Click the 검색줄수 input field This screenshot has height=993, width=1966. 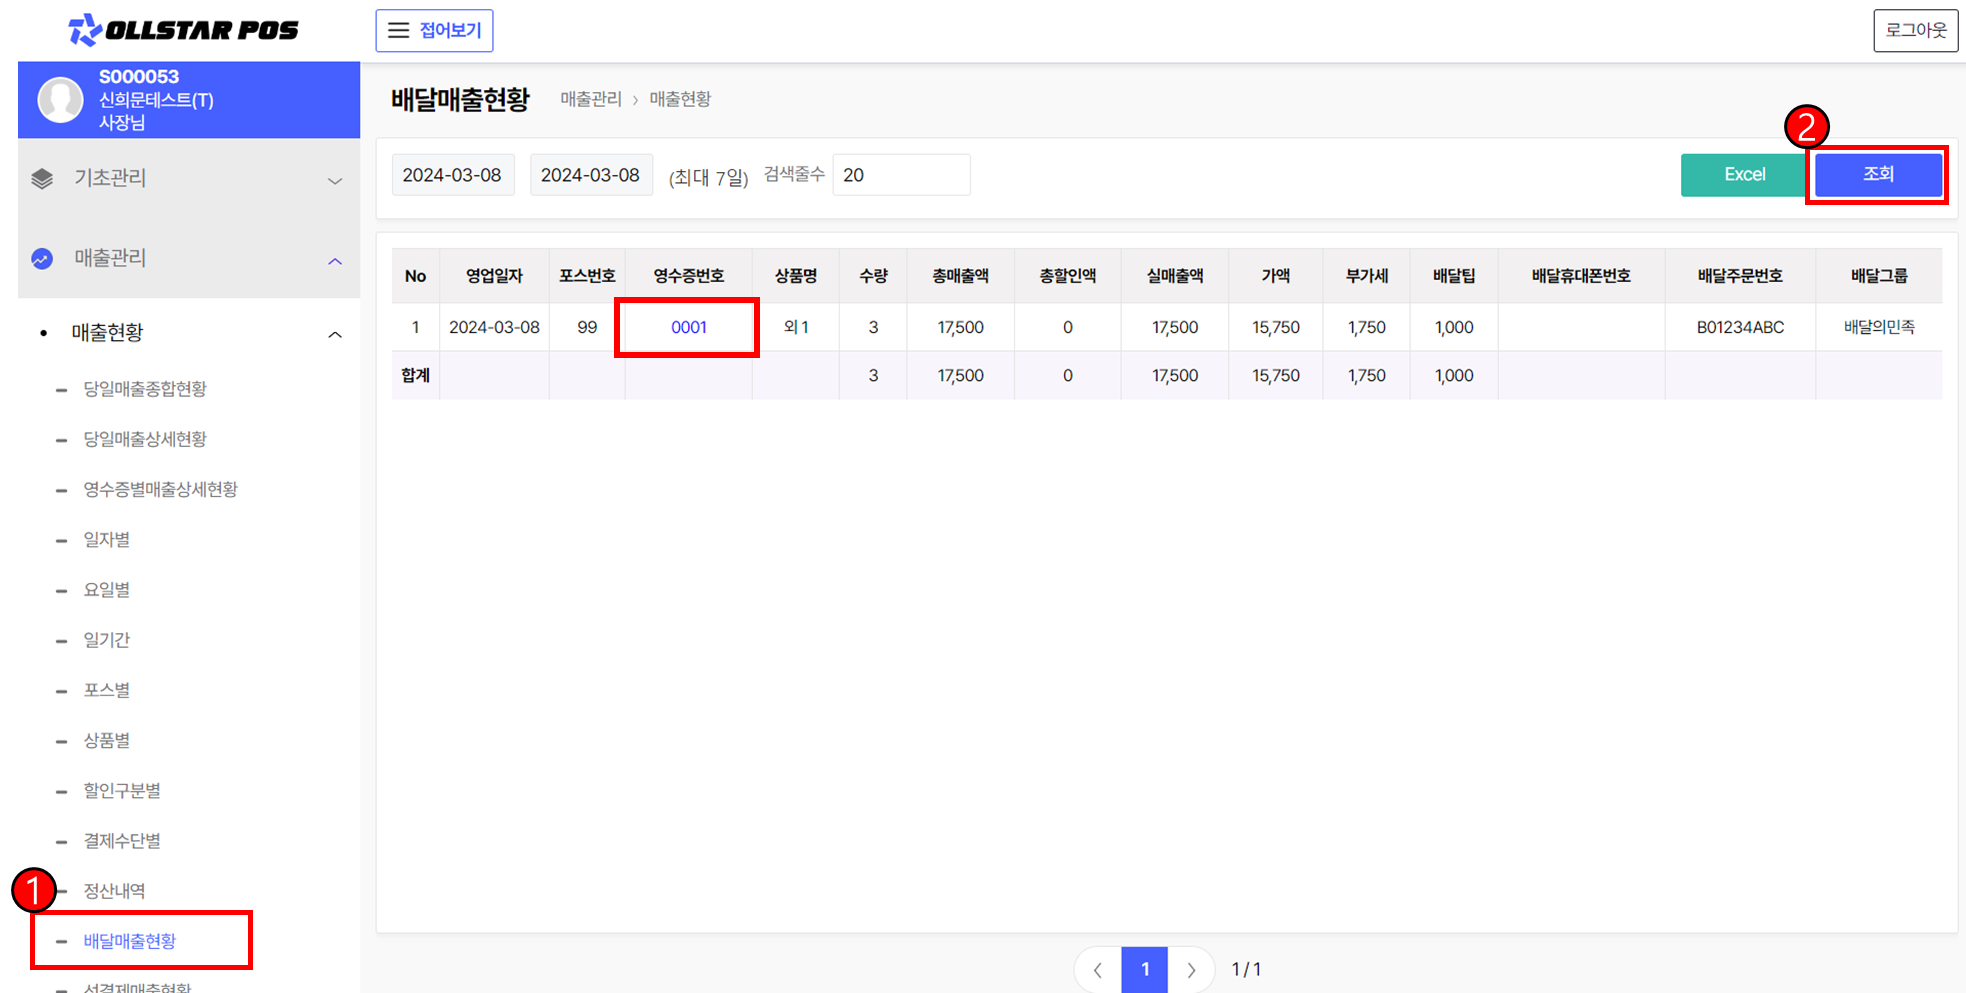point(900,175)
